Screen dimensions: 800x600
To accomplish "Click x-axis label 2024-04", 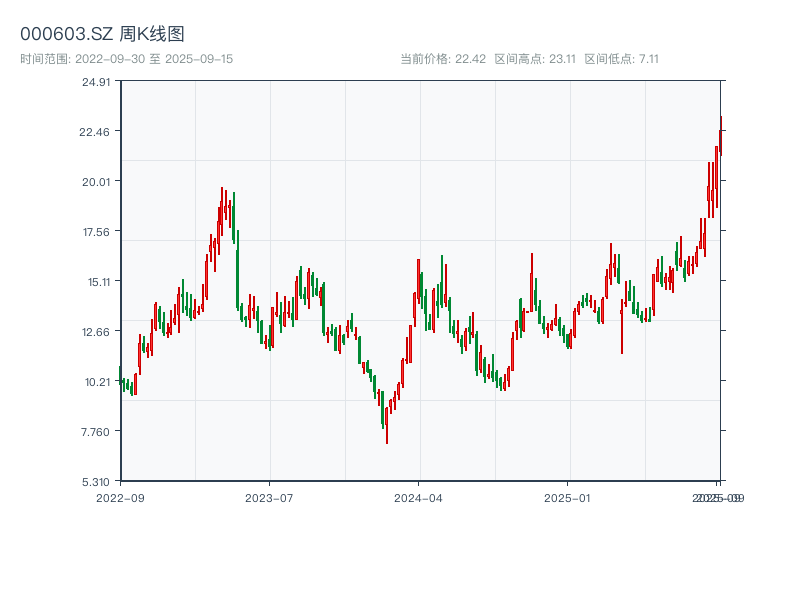I will tap(418, 498).
